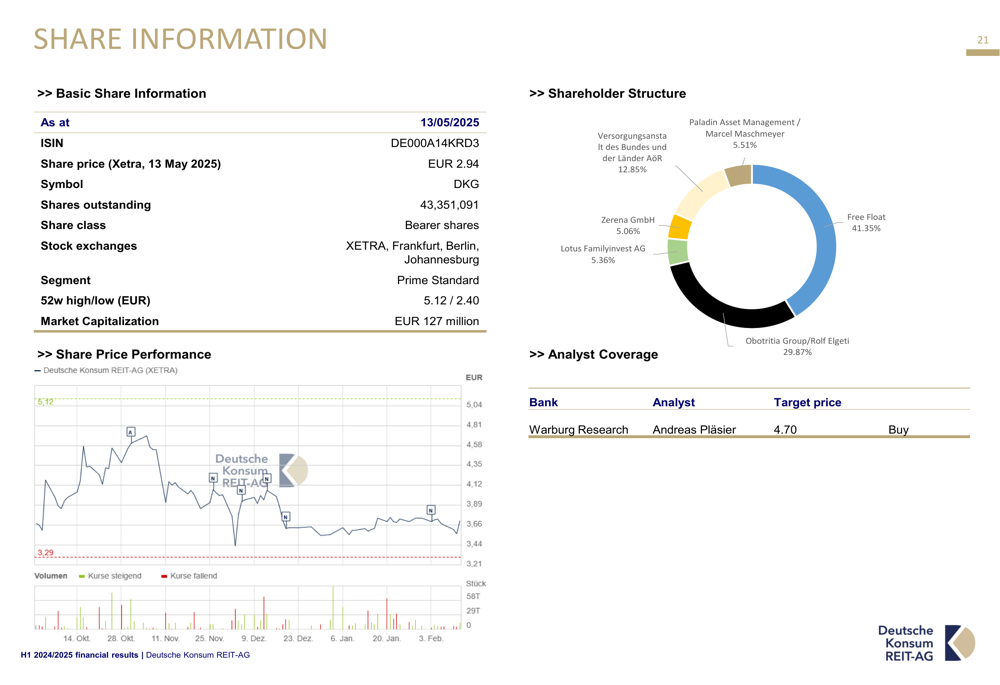Click the '9. Dez.' date axis label
Image resolution: width=1000 pixels, height=685 pixels.
click(254, 638)
